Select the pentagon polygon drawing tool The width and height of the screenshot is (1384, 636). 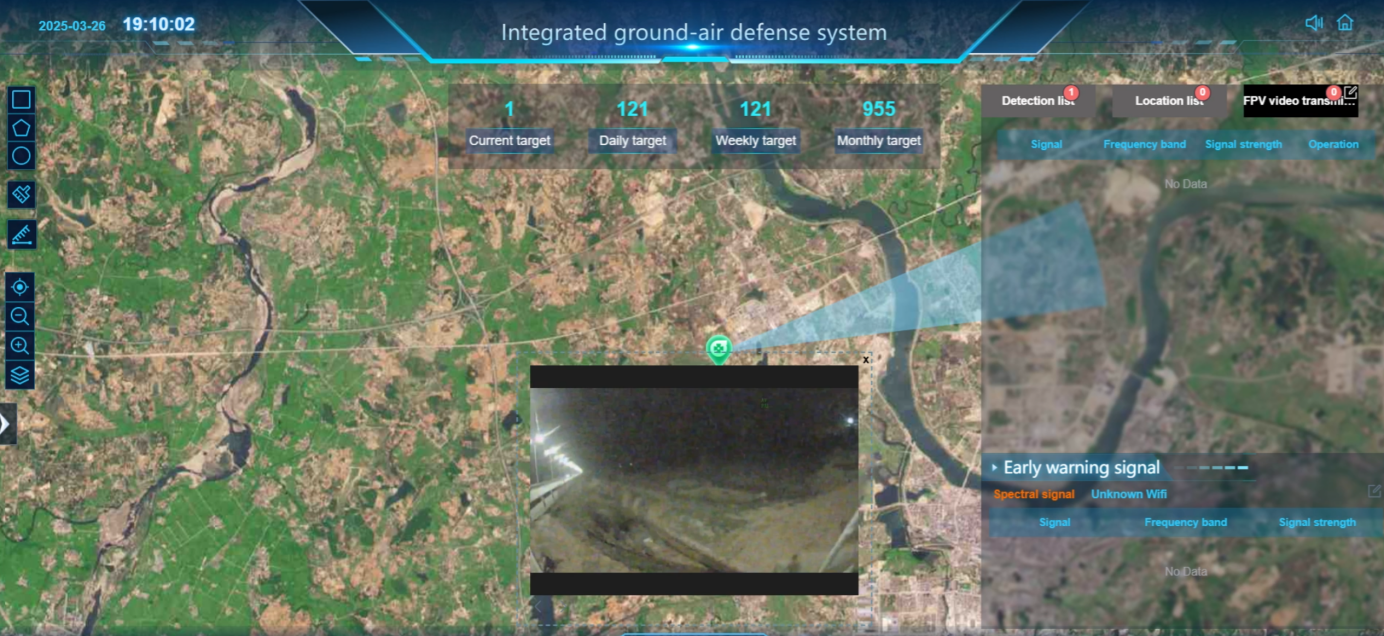pyautogui.click(x=21, y=128)
